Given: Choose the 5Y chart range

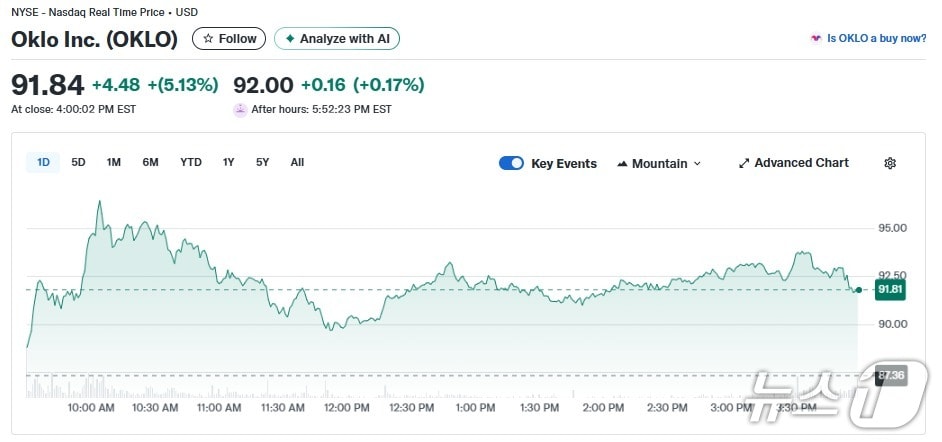Looking at the screenshot, I should pos(262,162).
